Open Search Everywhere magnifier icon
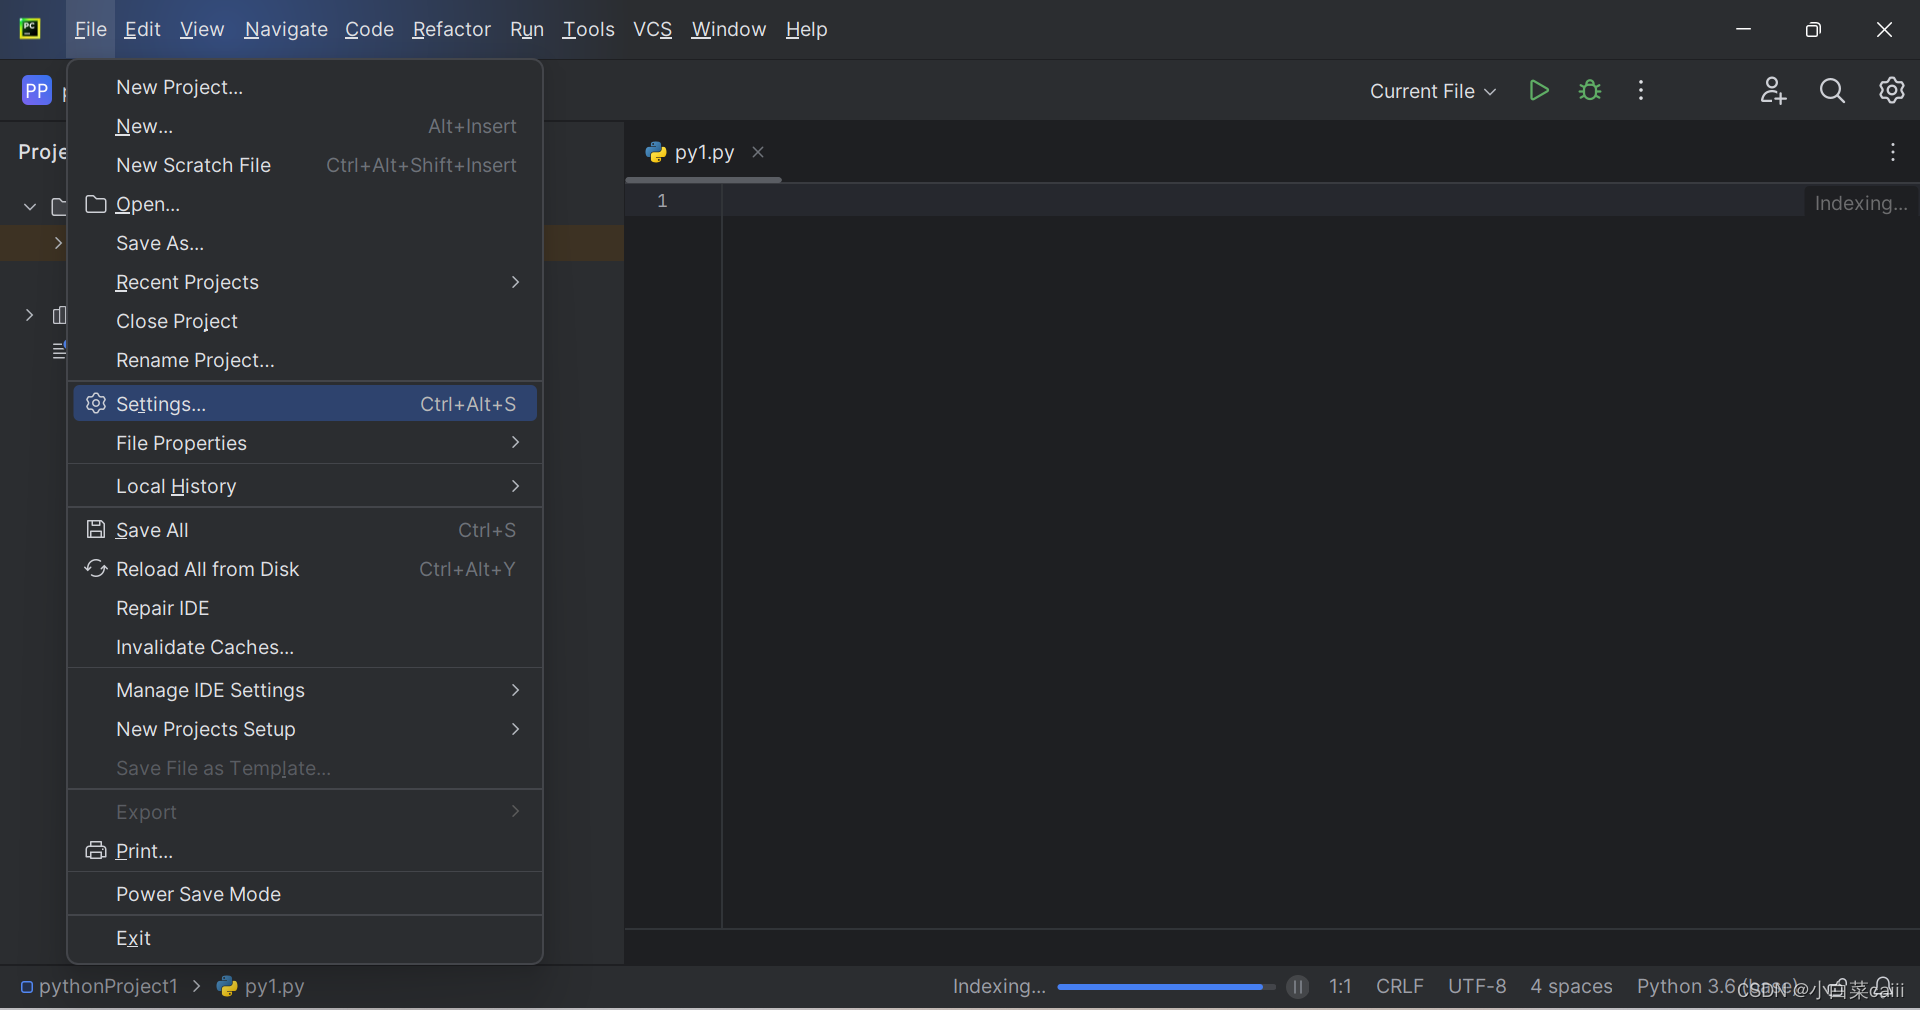Image resolution: width=1920 pixels, height=1010 pixels. coord(1832,90)
